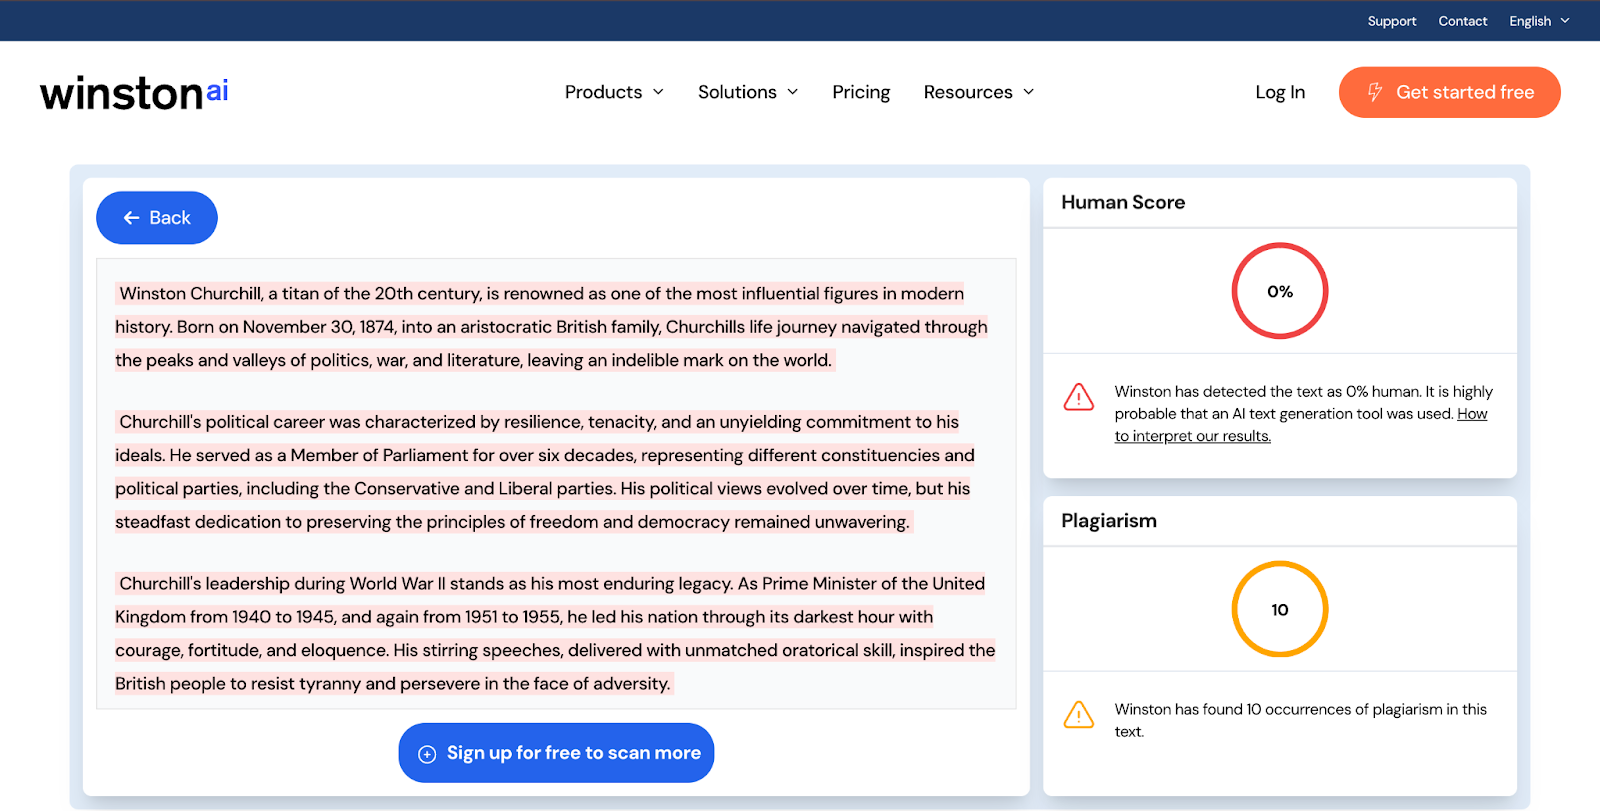
Task: Open the Support link in top bar
Action: pos(1392,21)
